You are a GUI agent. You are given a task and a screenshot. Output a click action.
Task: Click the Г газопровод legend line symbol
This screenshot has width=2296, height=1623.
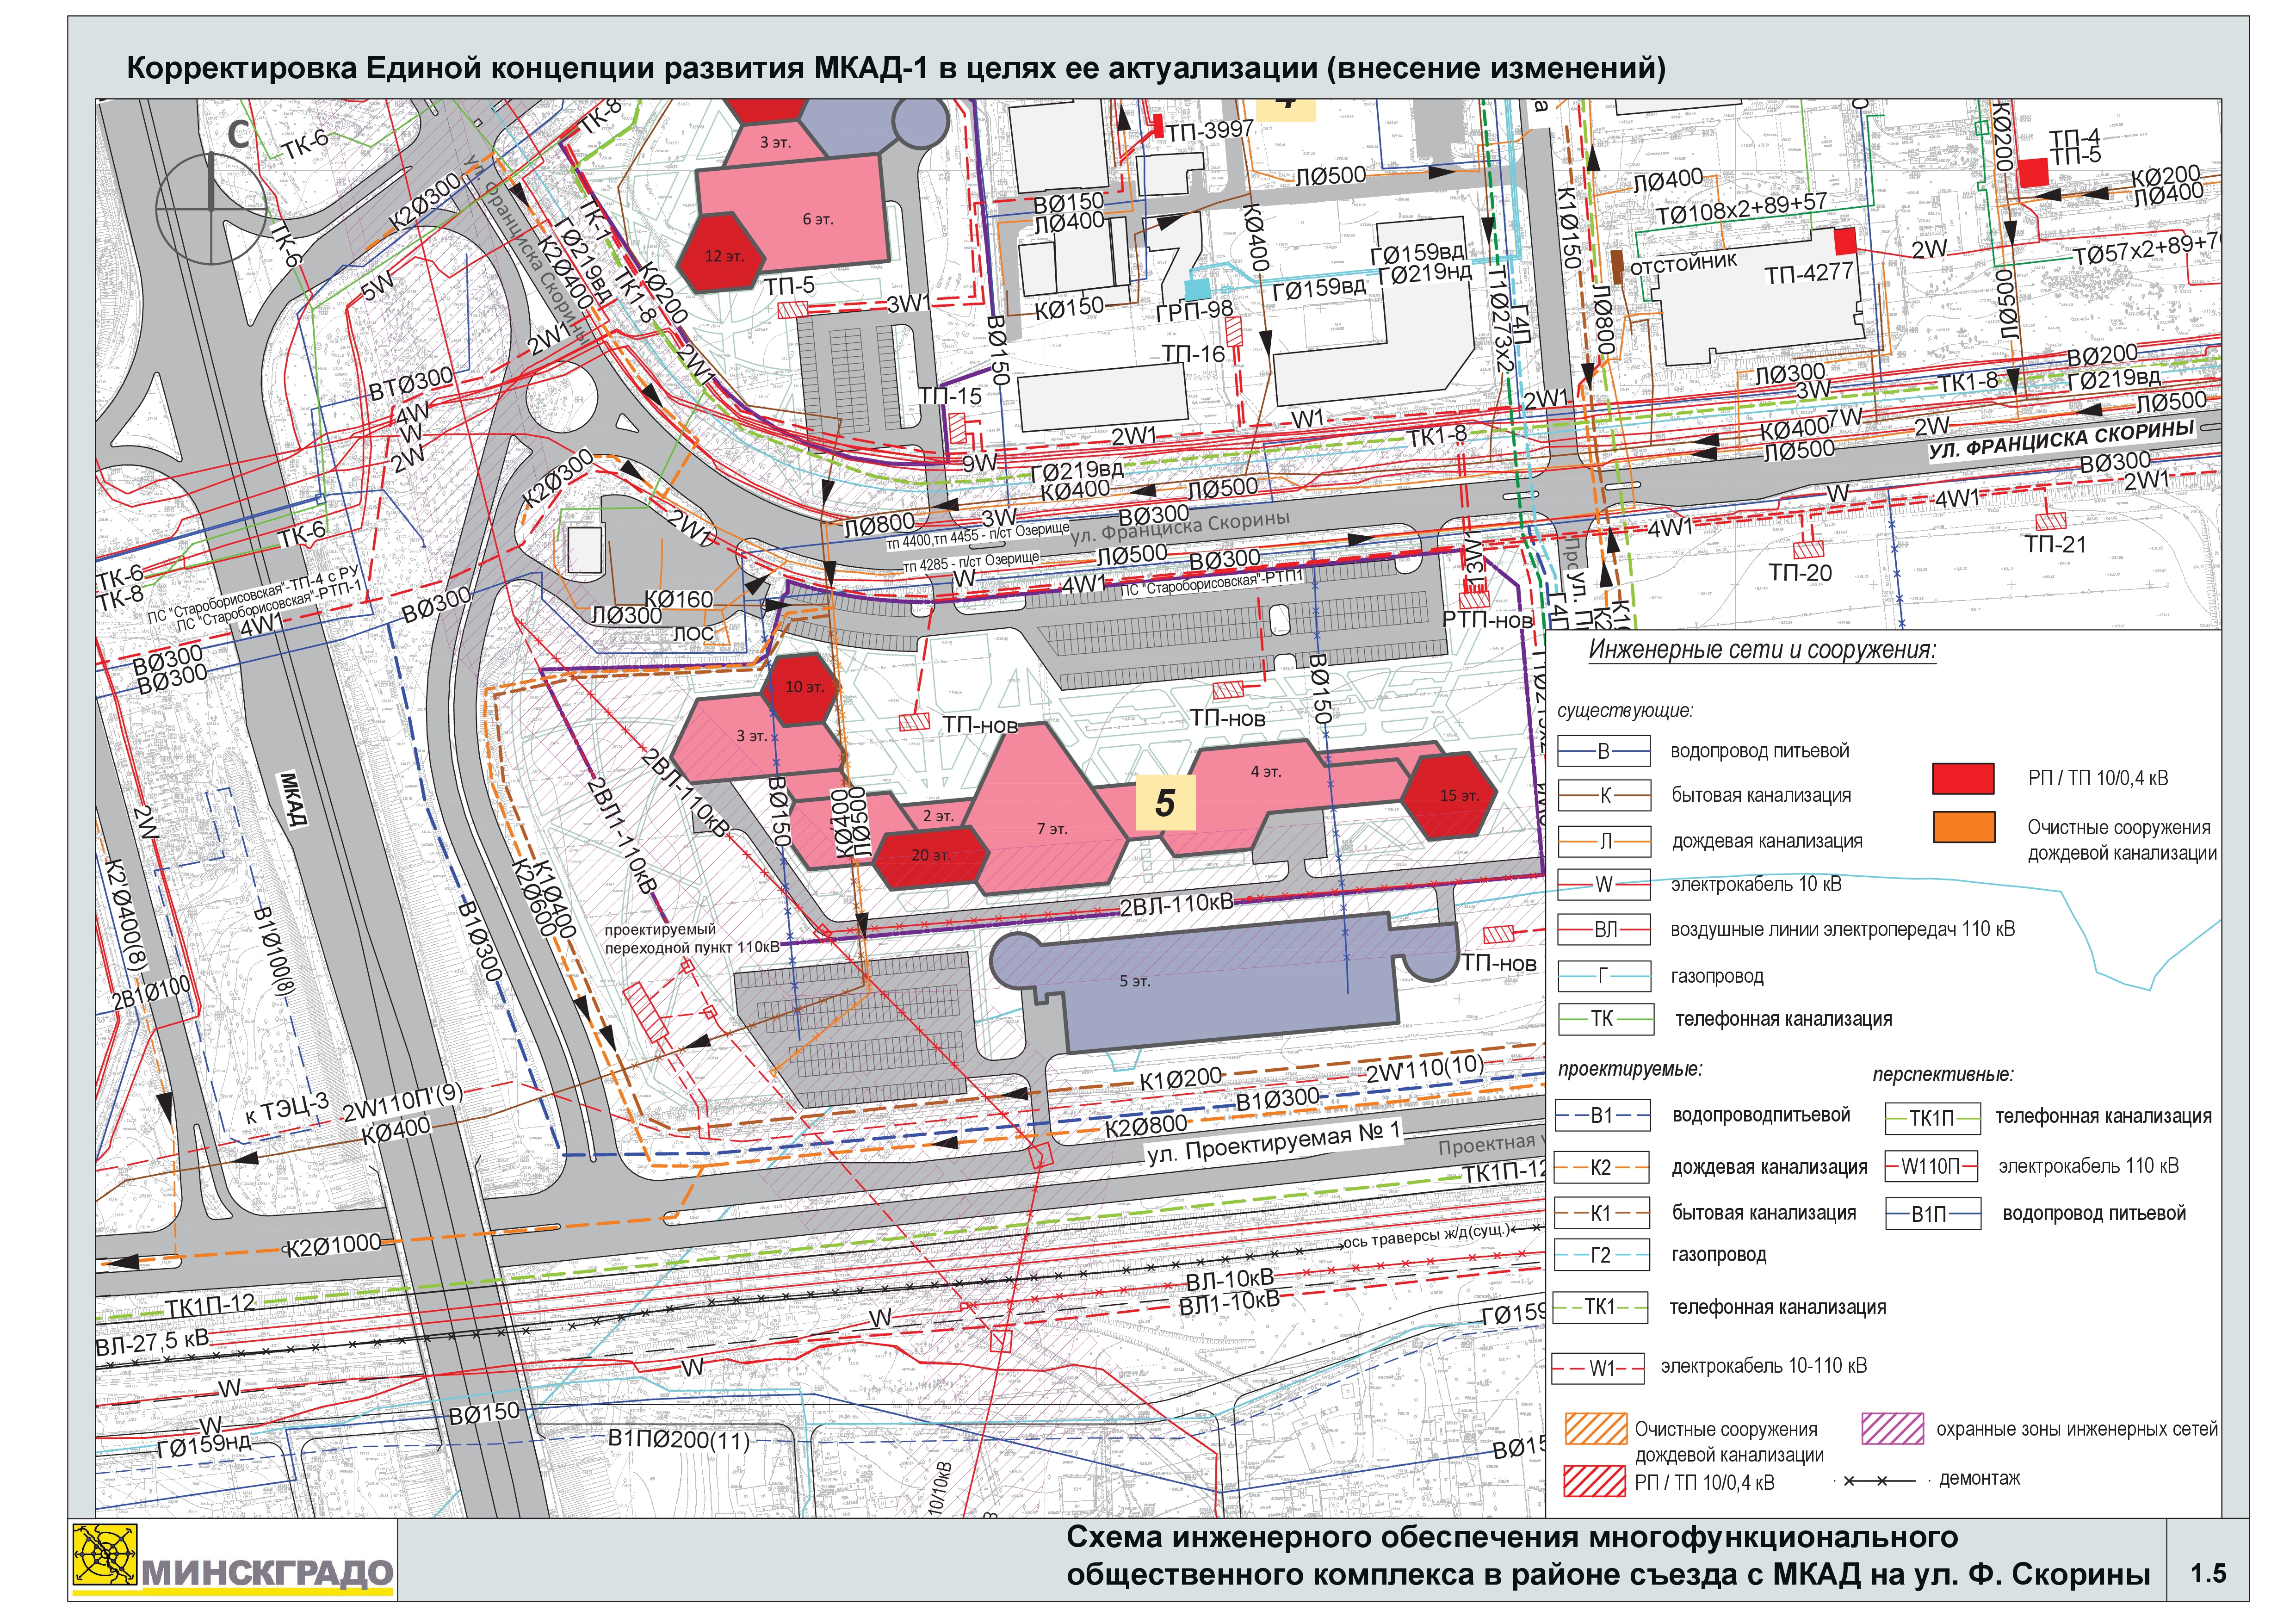coord(1604,976)
